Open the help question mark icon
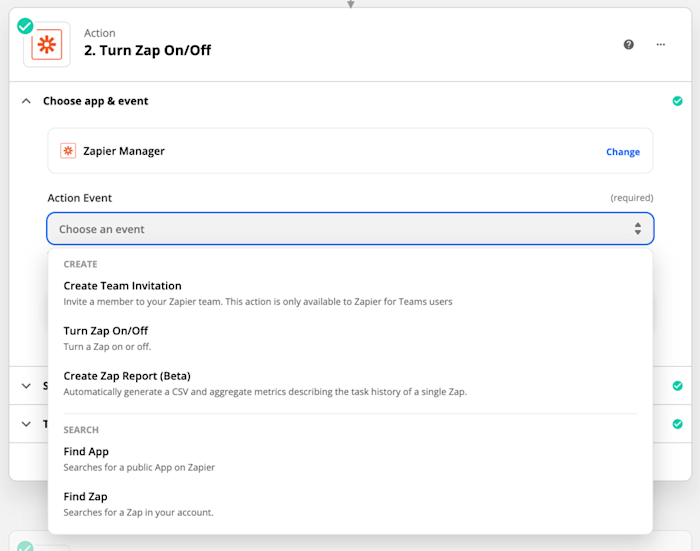The height and width of the screenshot is (551, 700). [x=629, y=44]
